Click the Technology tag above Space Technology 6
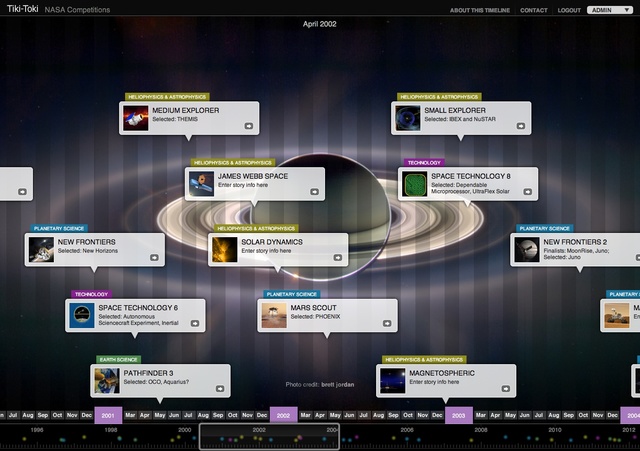The image size is (640, 451). pyautogui.click(x=91, y=294)
